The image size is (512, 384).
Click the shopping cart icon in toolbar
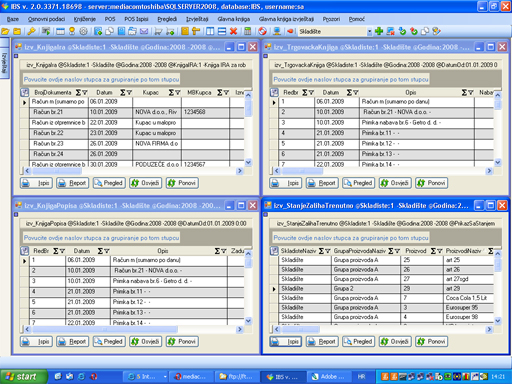pyautogui.click(x=158, y=32)
